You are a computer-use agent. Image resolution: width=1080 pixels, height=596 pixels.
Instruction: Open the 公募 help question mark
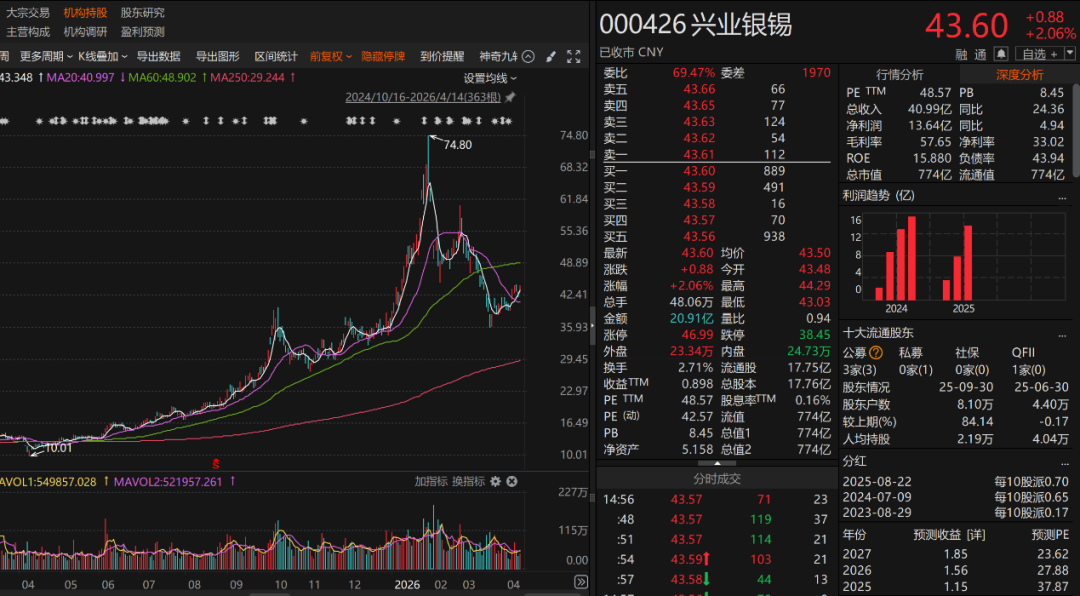coord(876,352)
